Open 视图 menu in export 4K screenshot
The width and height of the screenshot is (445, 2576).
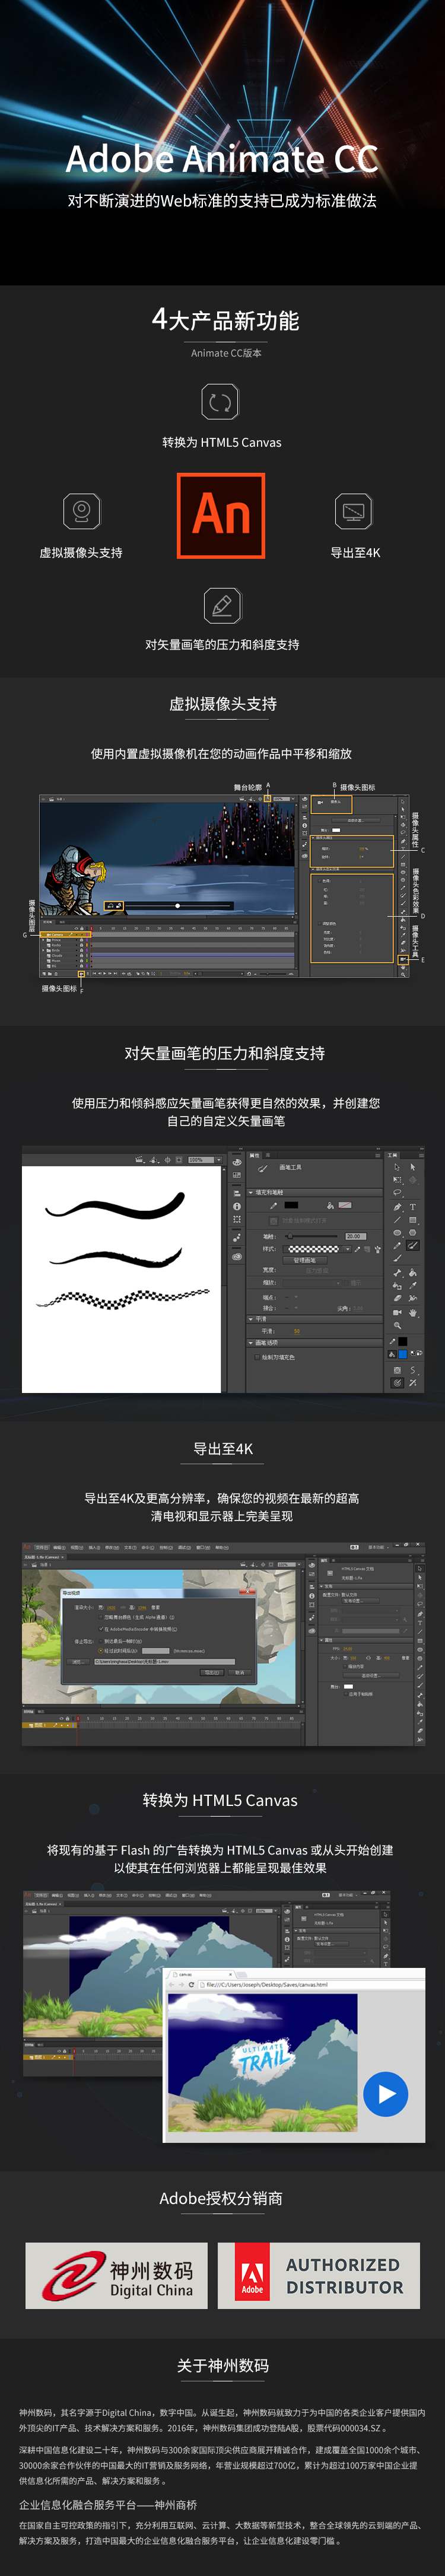point(77,1548)
